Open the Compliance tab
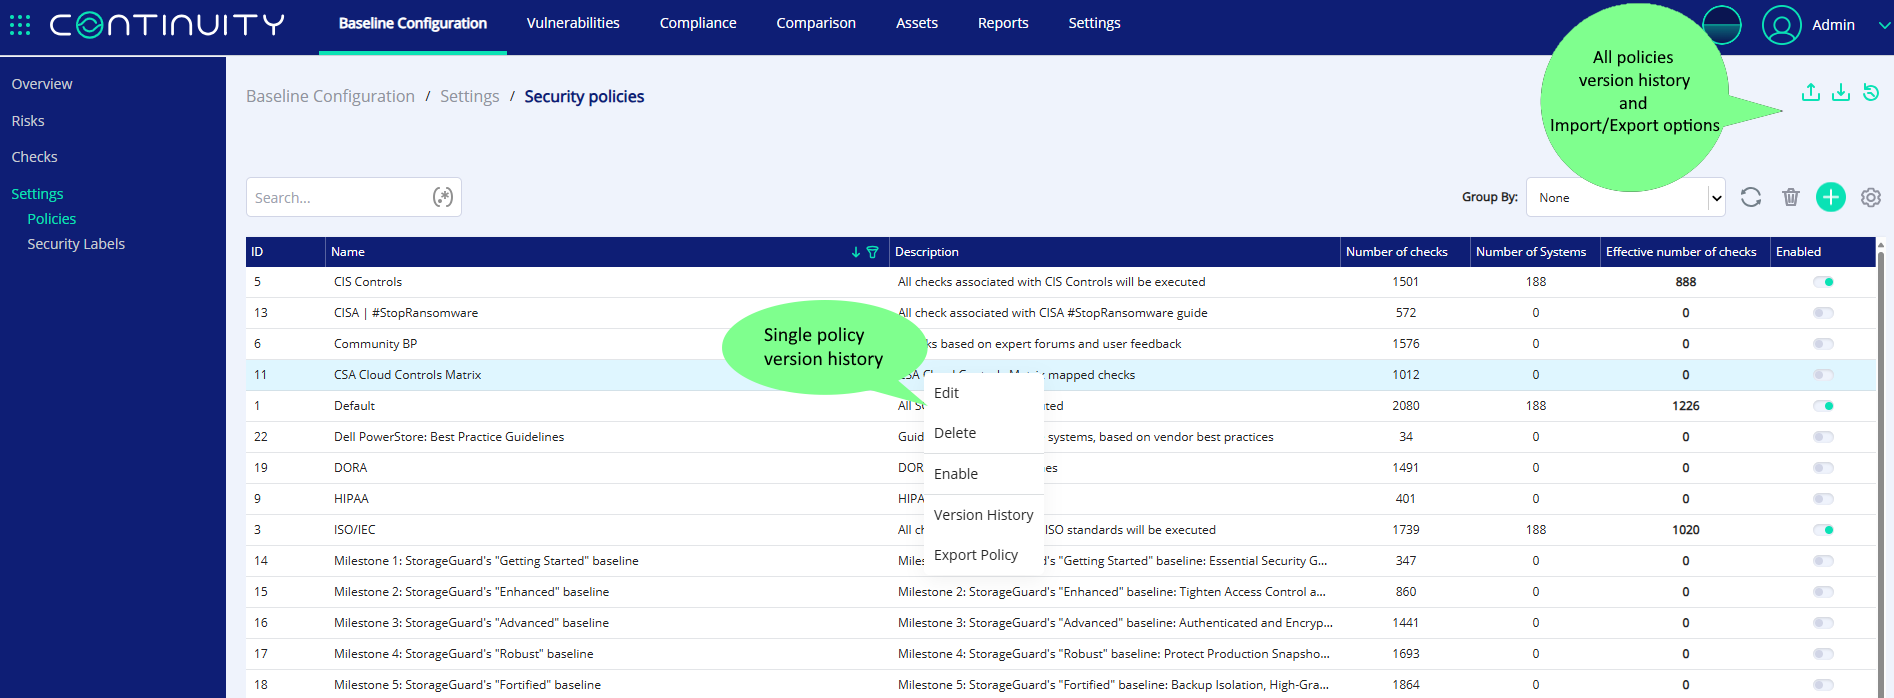The image size is (1894, 698). coord(698,23)
